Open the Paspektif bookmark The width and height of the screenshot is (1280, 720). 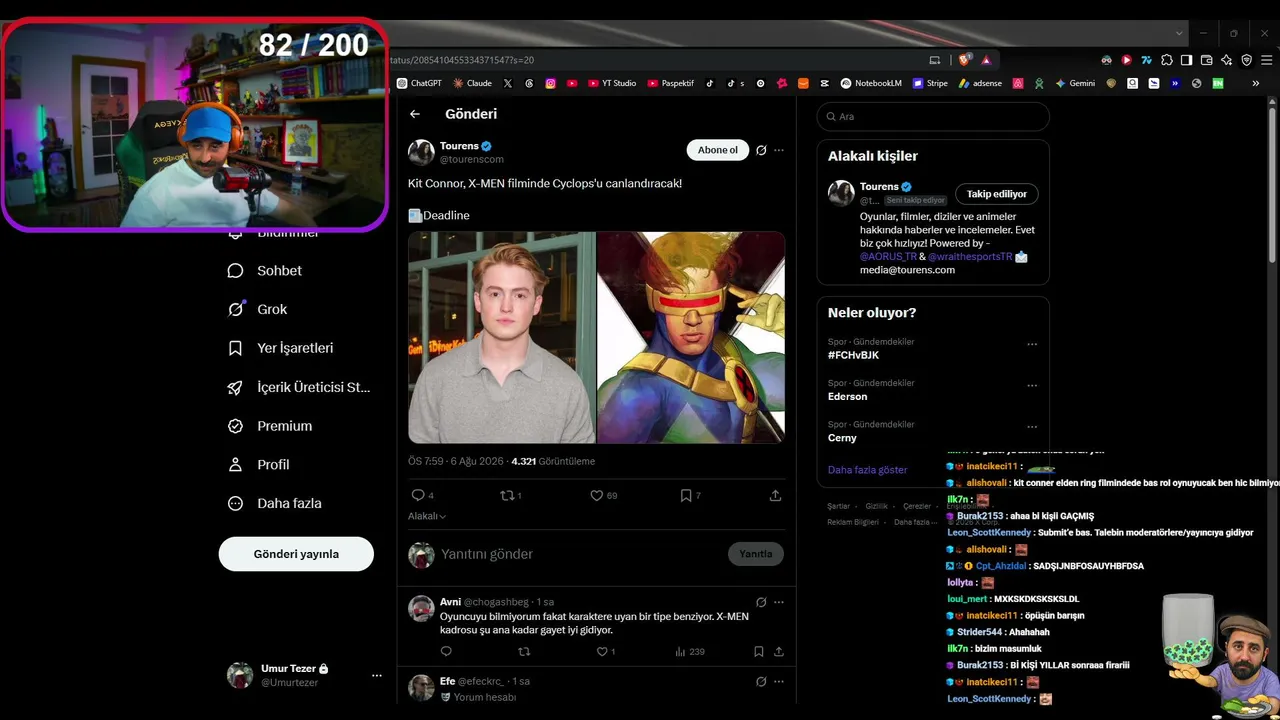tap(671, 84)
